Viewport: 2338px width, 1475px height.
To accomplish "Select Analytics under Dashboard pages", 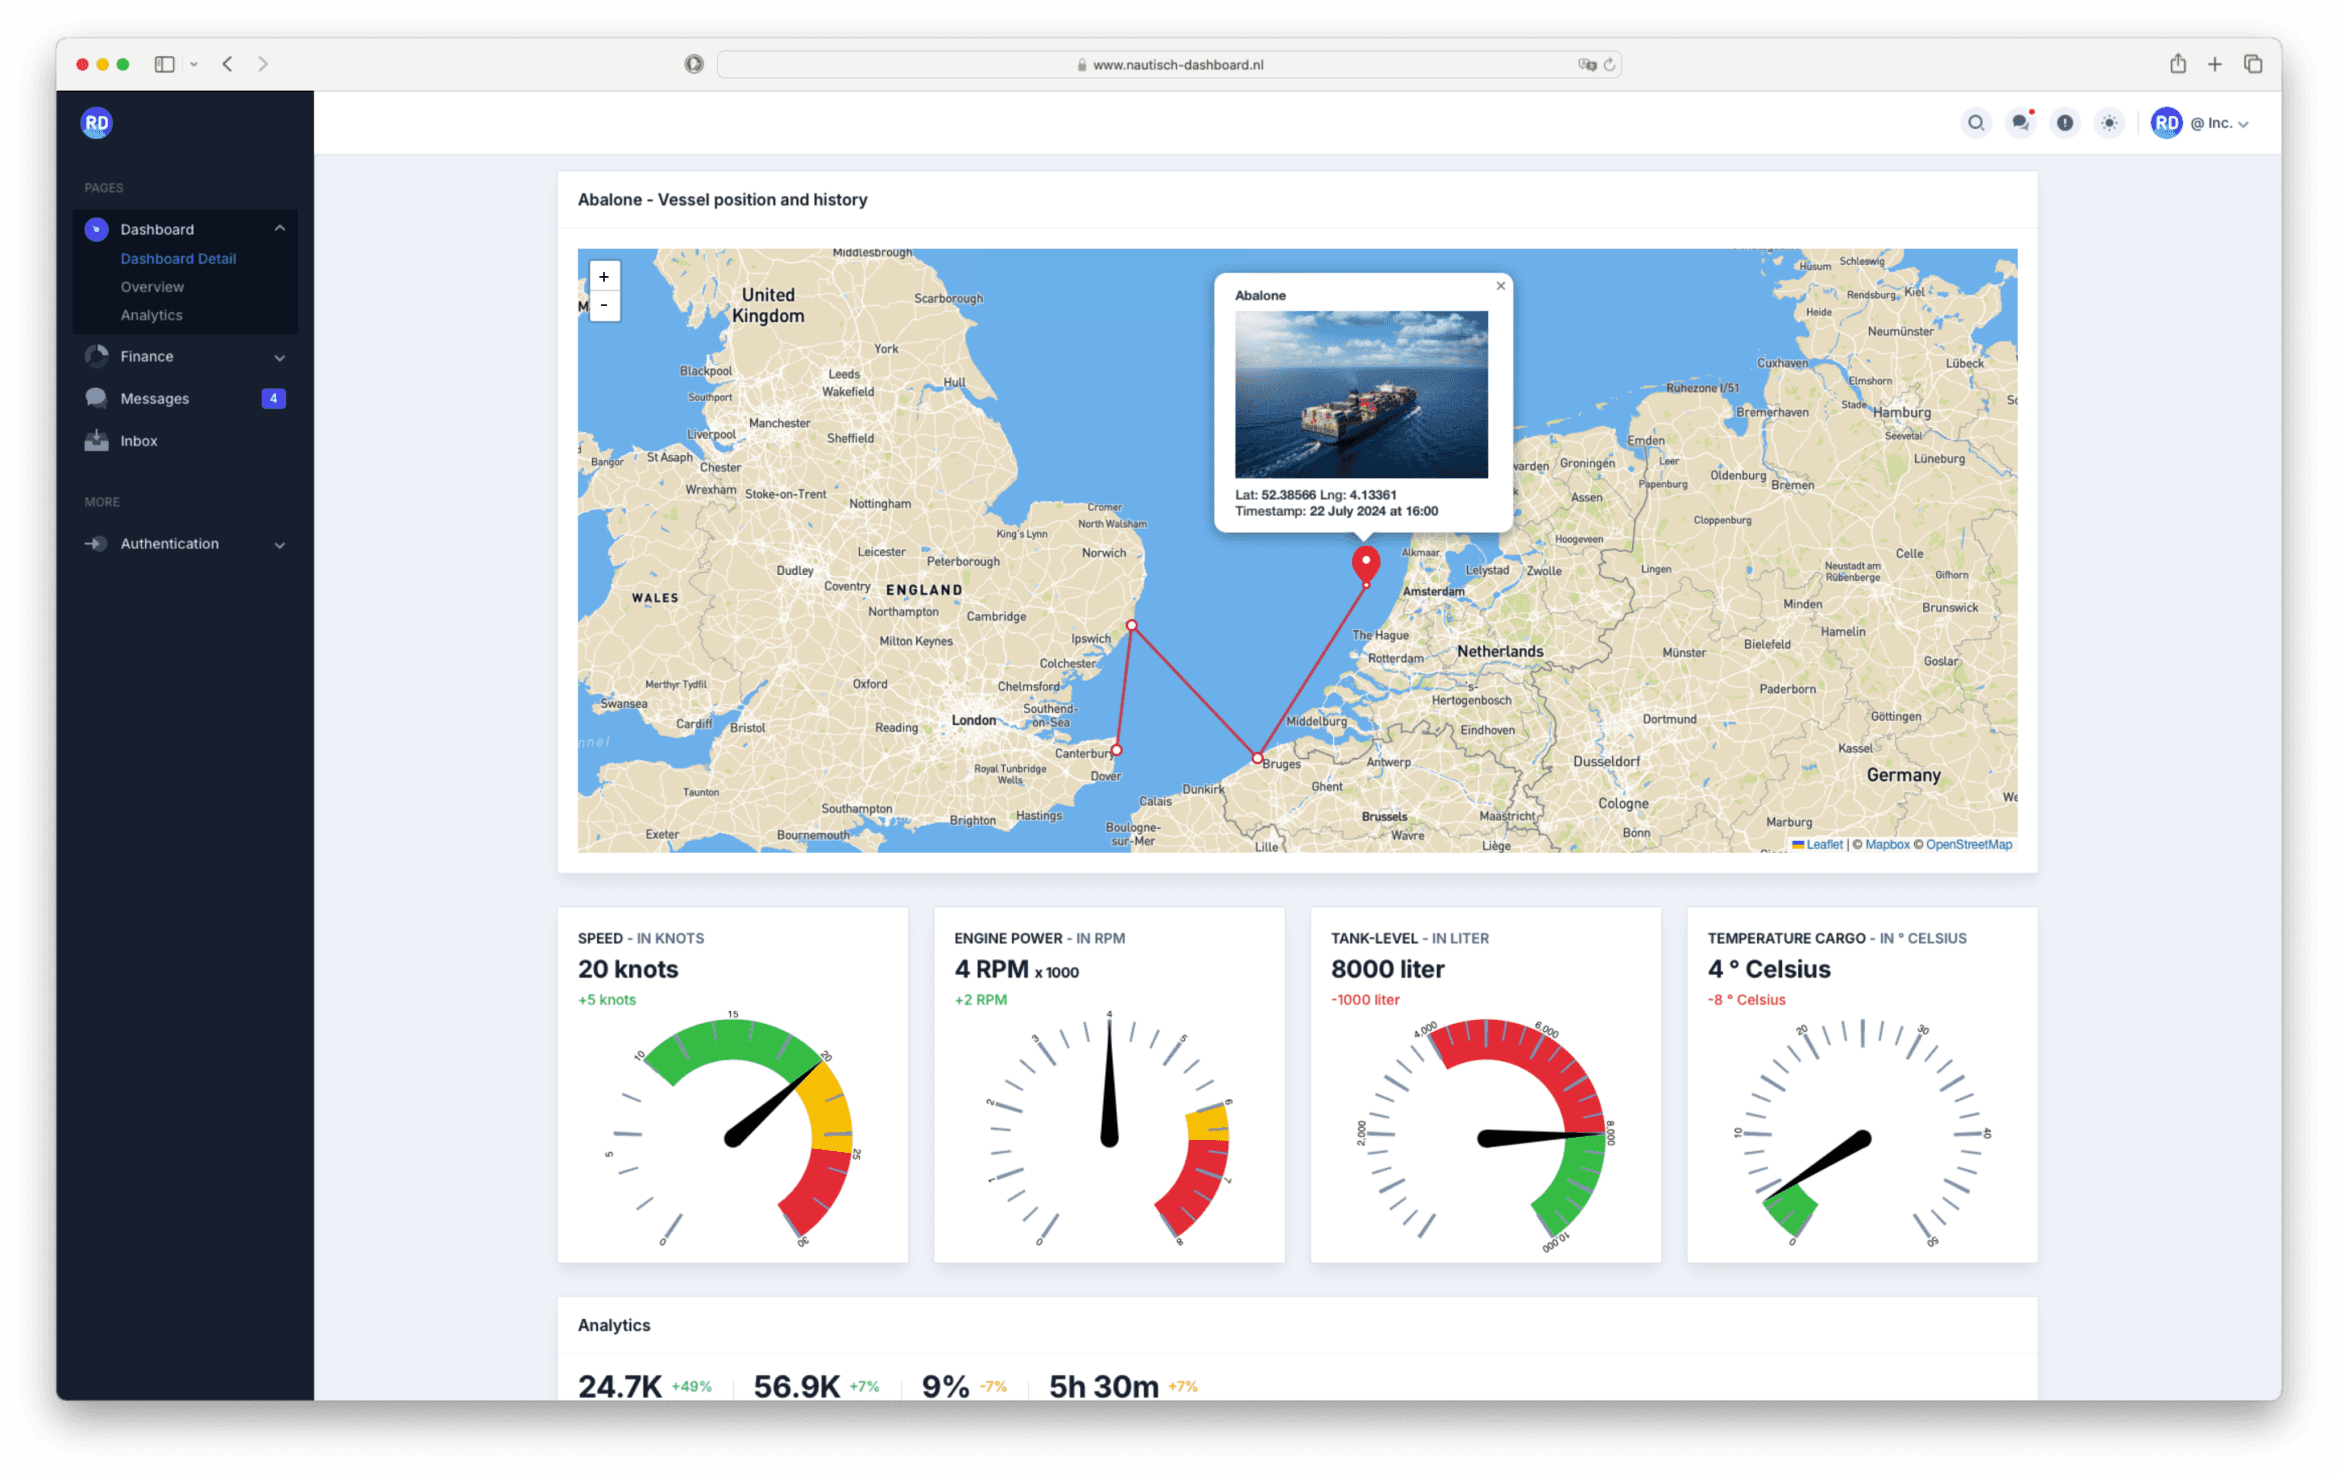I will (152, 315).
